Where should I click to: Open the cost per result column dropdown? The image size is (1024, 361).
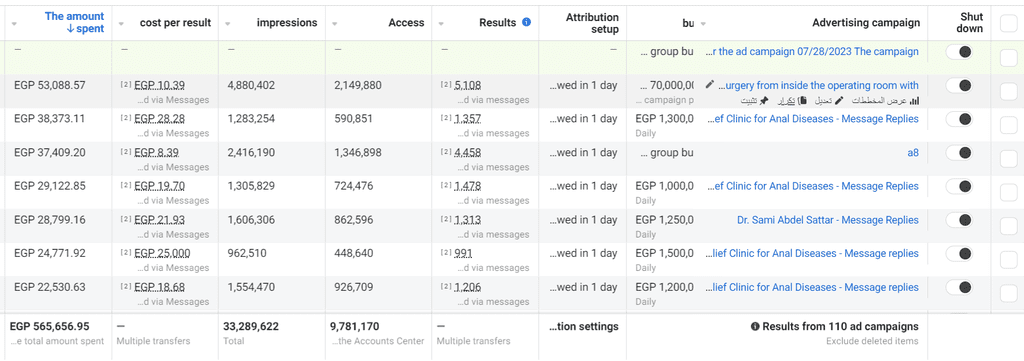[x=121, y=24]
